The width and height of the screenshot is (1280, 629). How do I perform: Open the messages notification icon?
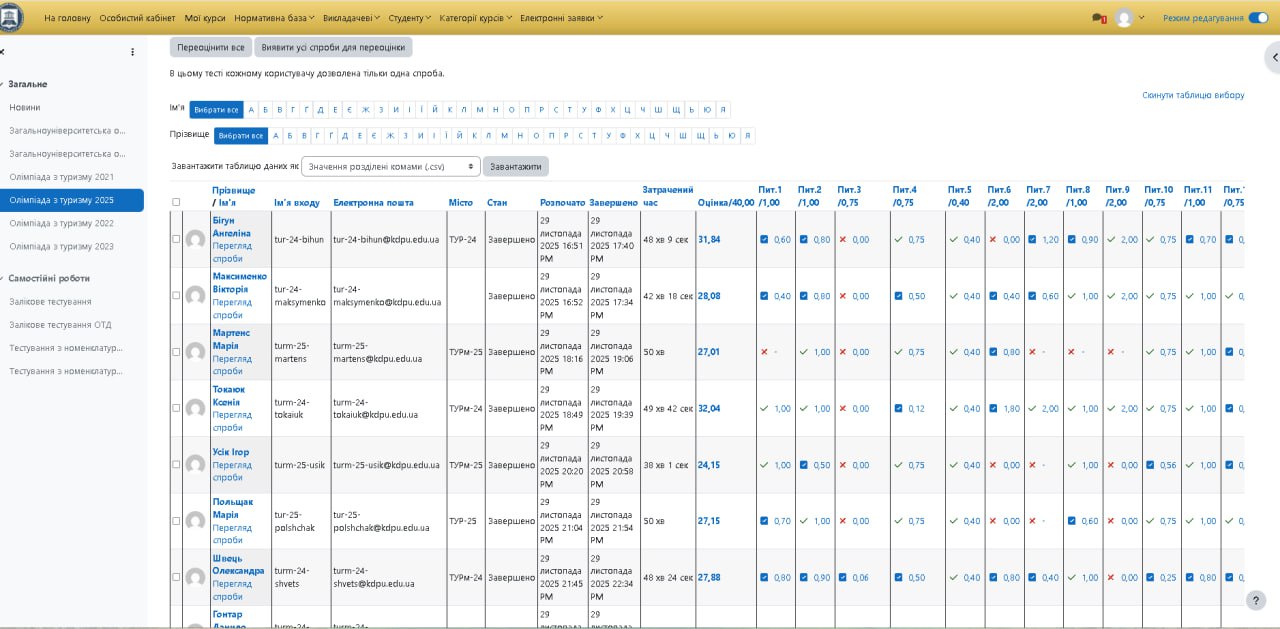tap(1098, 18)
